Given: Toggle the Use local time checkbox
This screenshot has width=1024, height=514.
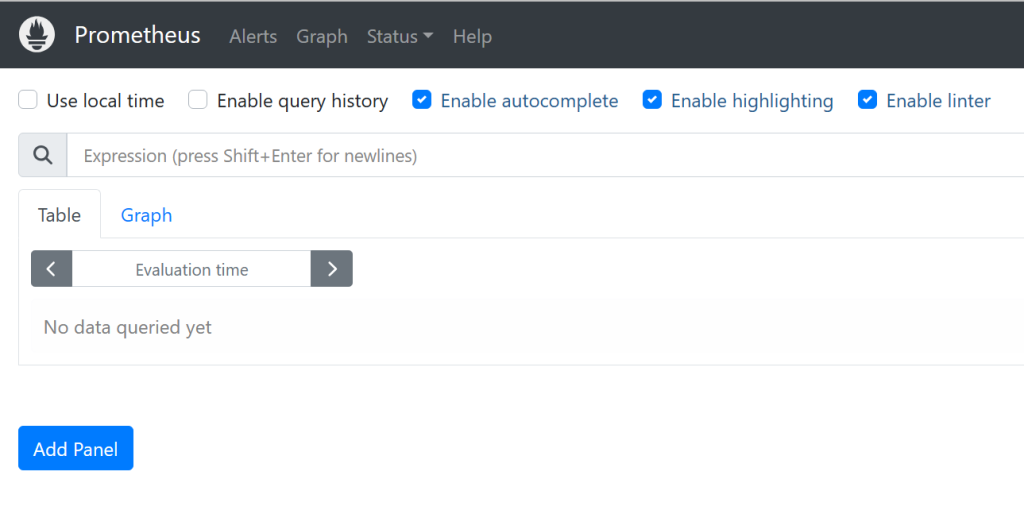Looking at the screenshot, I should pos(29,100).
